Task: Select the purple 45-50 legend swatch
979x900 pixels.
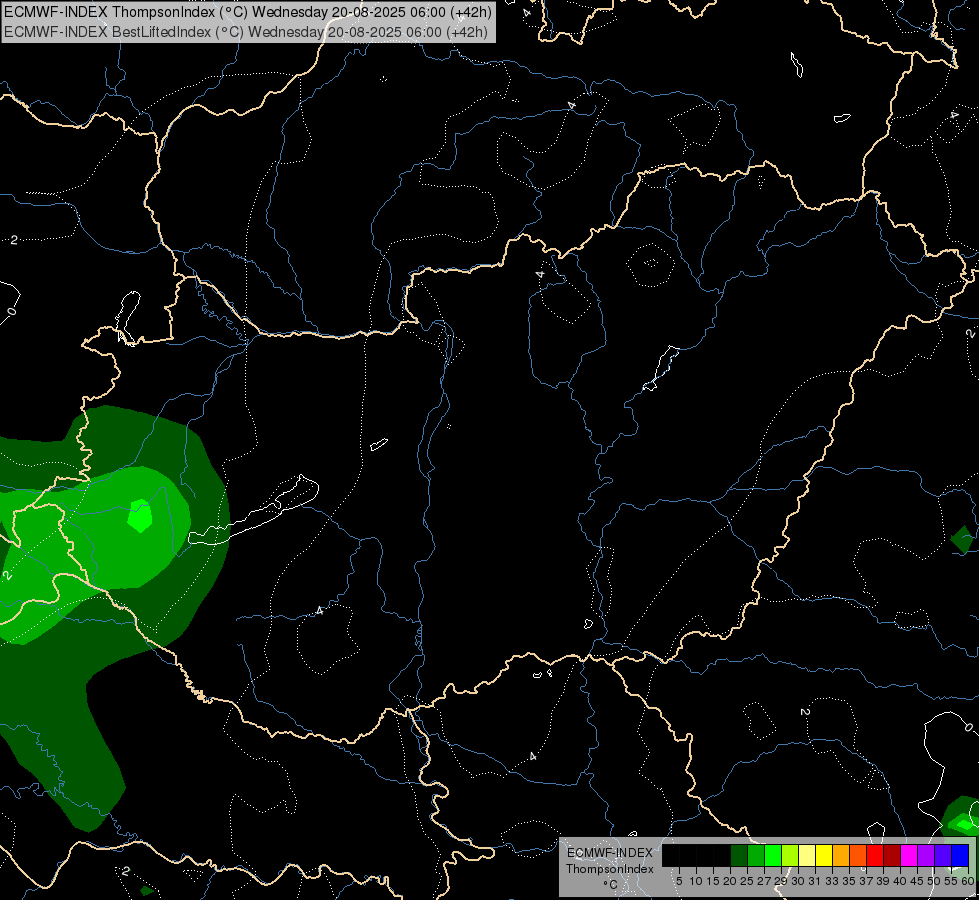Action: (x=926, y=855)
